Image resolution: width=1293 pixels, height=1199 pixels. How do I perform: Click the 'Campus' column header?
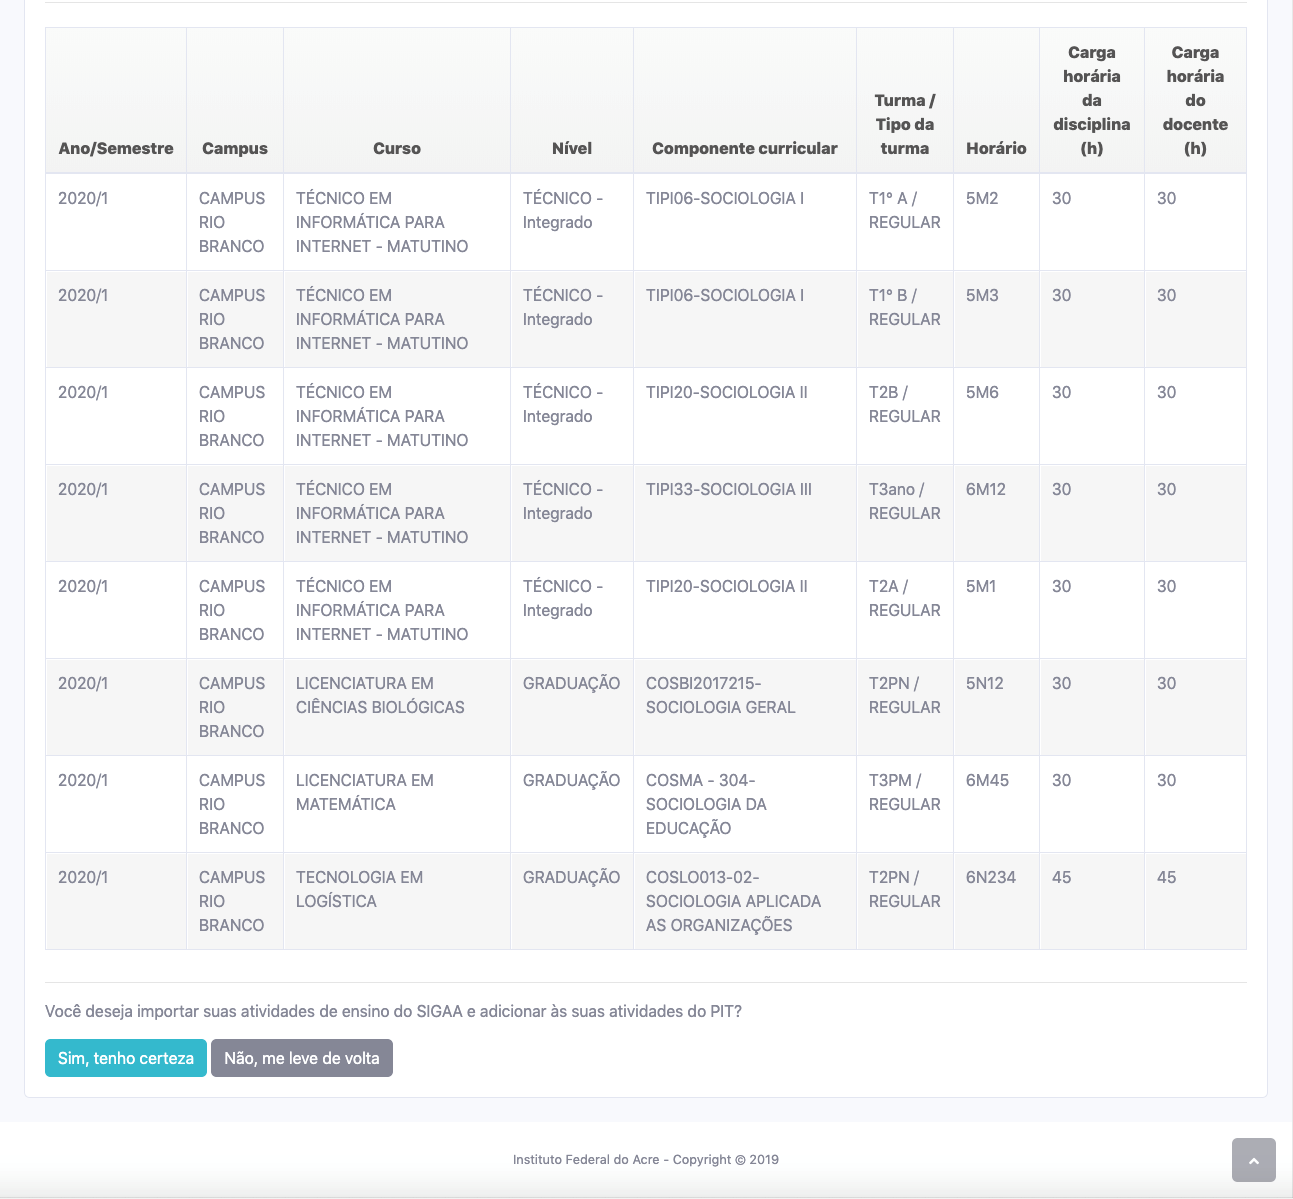(x=235, y=148)
